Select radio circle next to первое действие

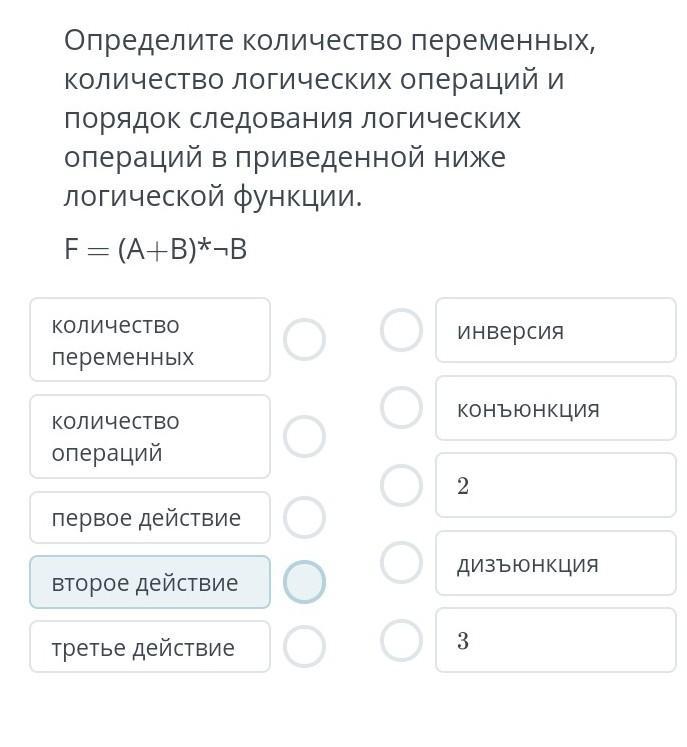click(x=304, y=517)
